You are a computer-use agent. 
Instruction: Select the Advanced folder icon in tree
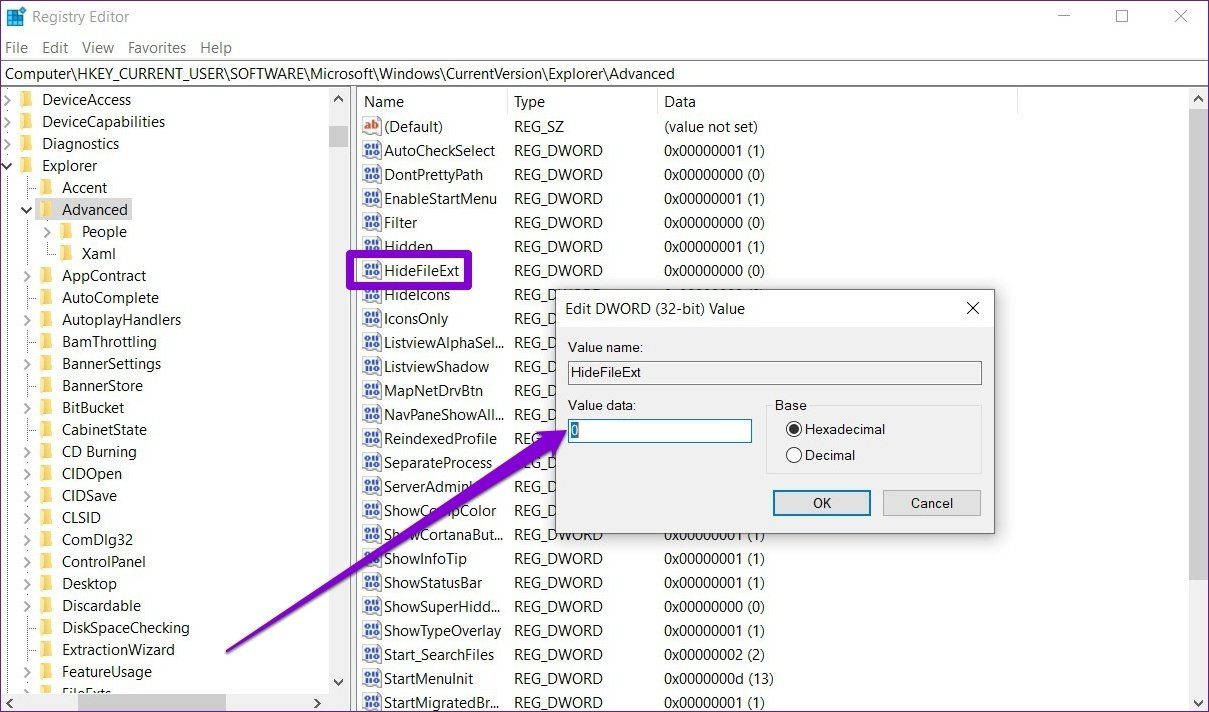pos(46,210)
